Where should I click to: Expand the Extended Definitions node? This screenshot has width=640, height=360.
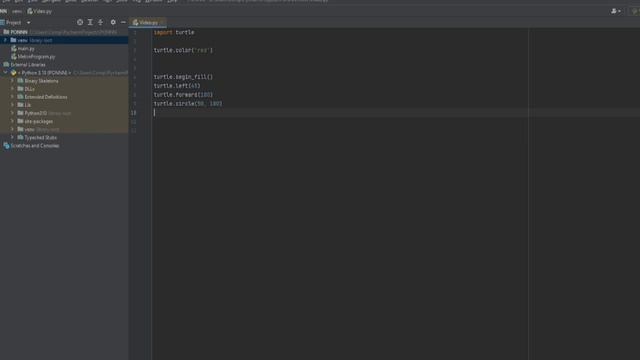(12, 97)
